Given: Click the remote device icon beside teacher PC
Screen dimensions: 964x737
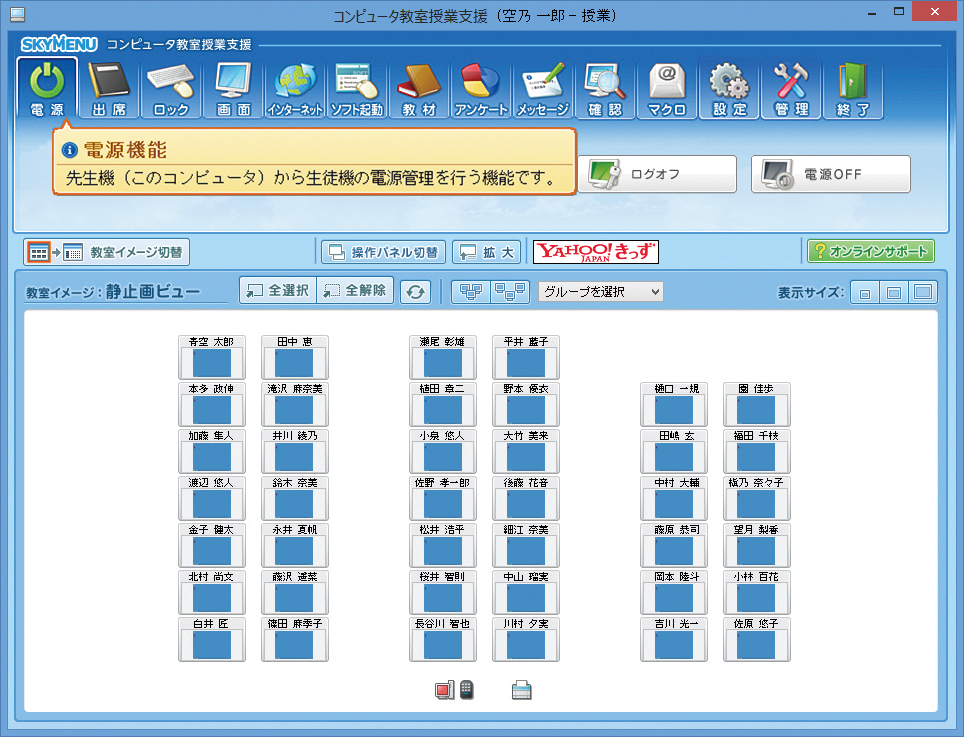Looking at the screenshot, I should pyautogui.click(x=467, y=690).
